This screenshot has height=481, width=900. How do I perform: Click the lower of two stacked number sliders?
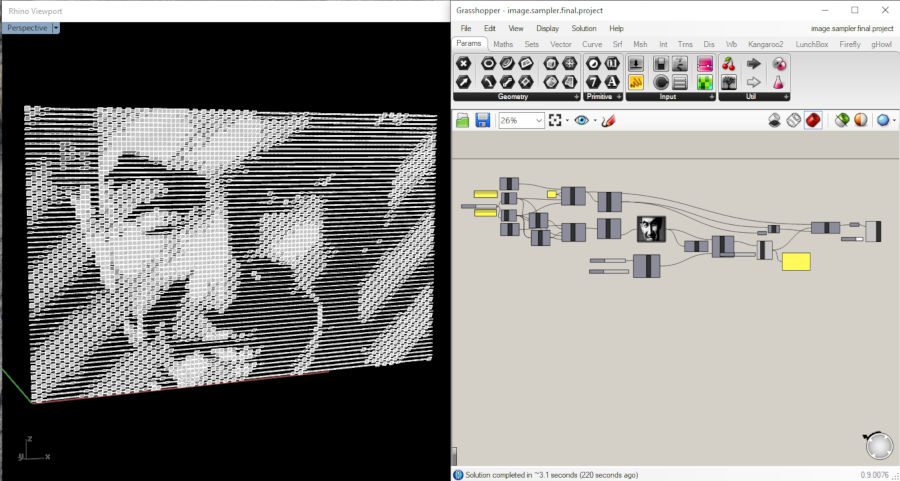608,271
